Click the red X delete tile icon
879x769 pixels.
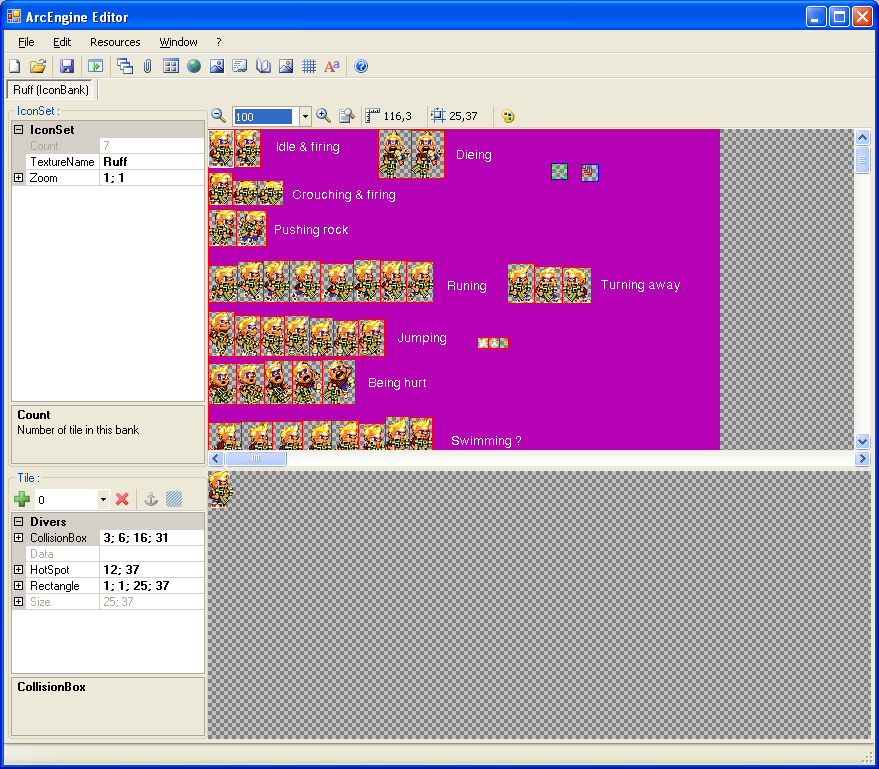pyautogui.click(x=122, y=499)
